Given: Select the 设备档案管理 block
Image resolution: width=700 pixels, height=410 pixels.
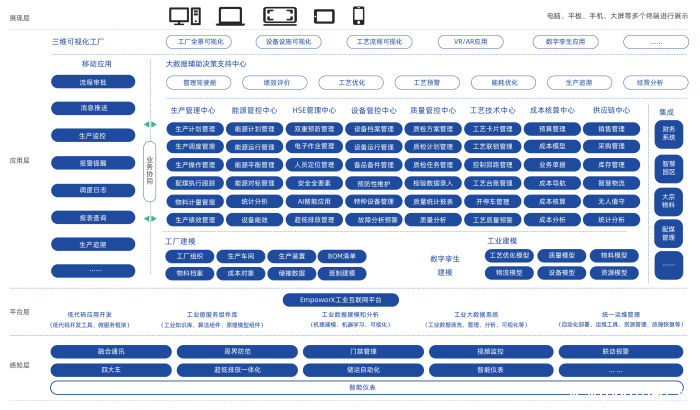Looking at the screenshot, I should pyautogui.click(x=373, y=129).
